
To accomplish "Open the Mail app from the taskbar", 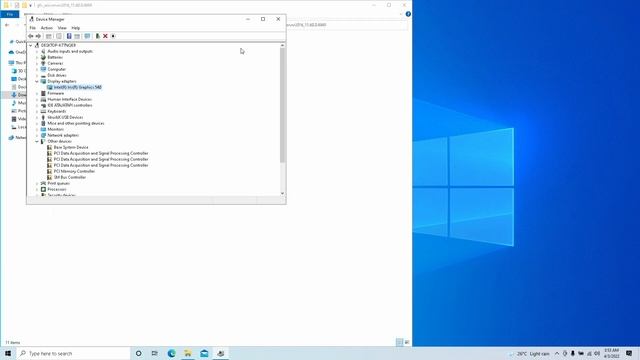I will click(x=204, y=353).
